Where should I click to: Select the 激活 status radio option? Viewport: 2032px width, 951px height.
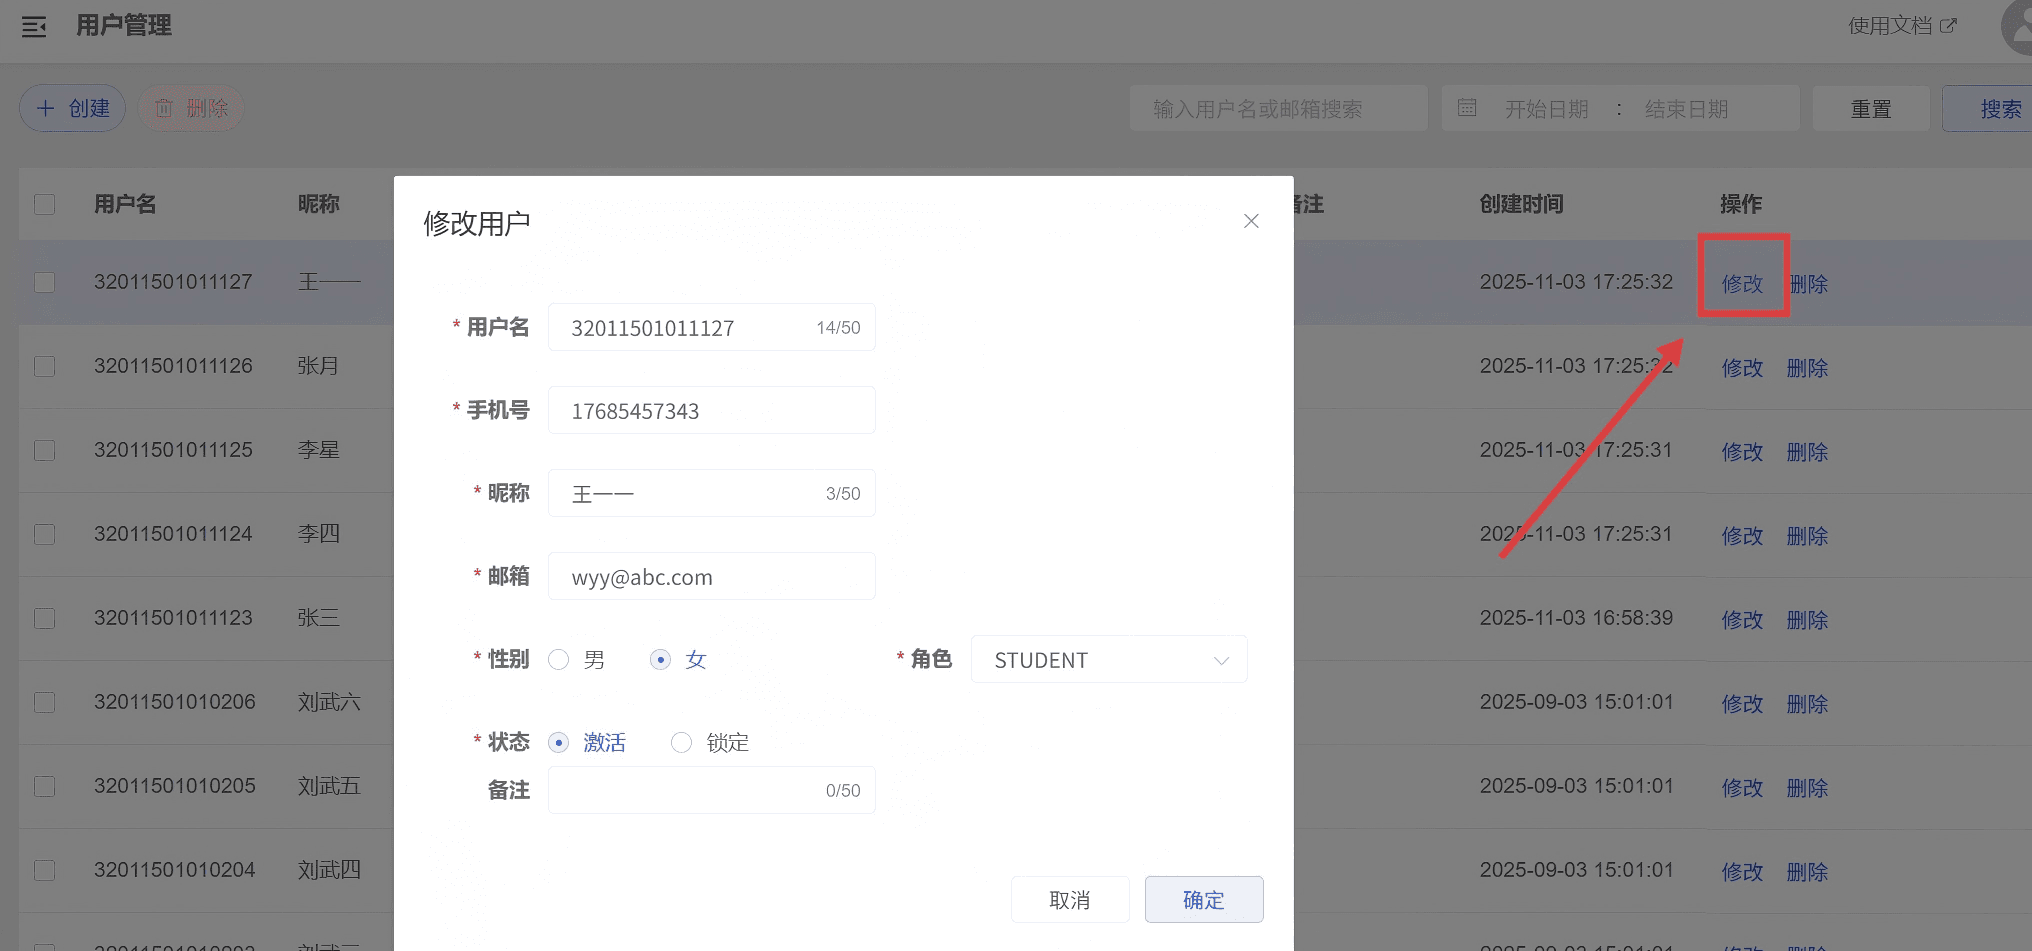[x=559, y=743]
